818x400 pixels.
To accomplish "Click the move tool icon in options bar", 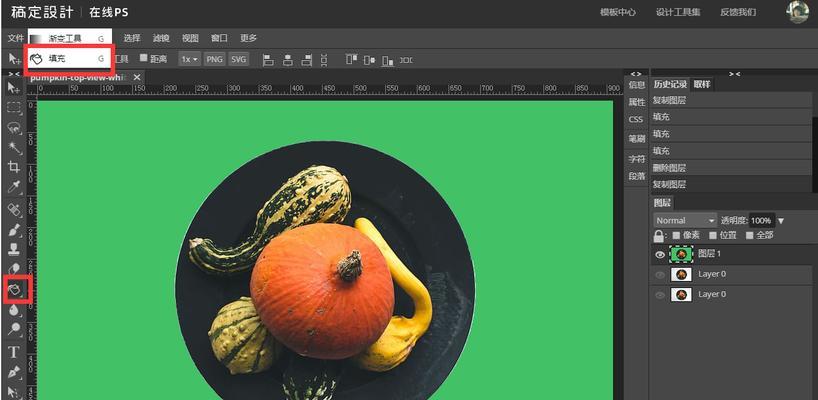I will pos(14,59).
